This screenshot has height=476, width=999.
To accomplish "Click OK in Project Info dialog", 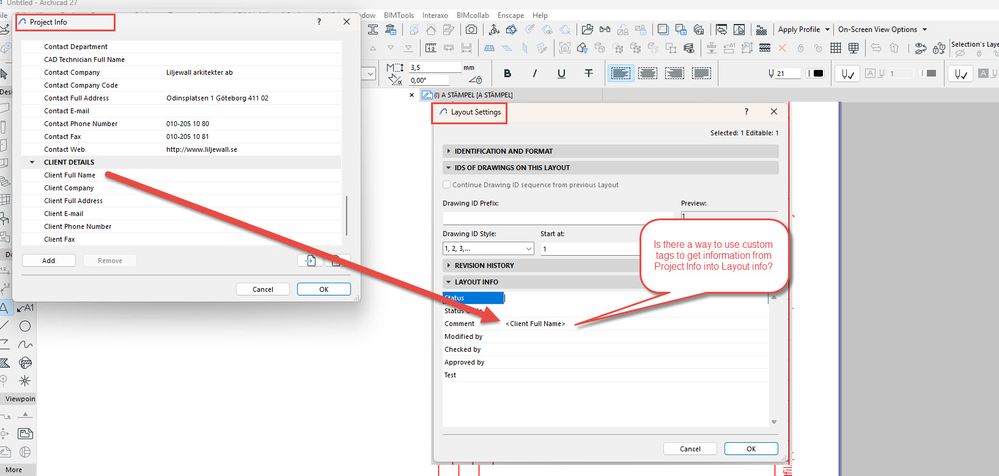I will (324, 289).
